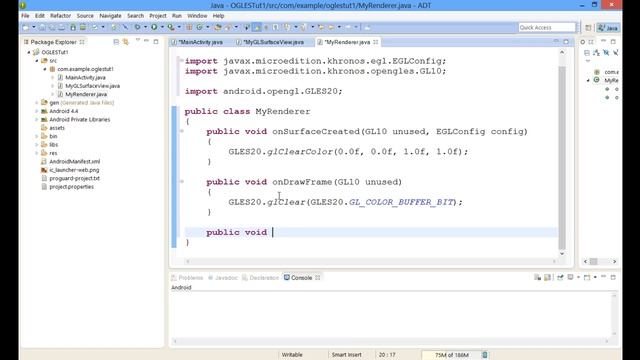
Task: Click Run Garbage Collector trash icon
Action: (x=484, y=355)
